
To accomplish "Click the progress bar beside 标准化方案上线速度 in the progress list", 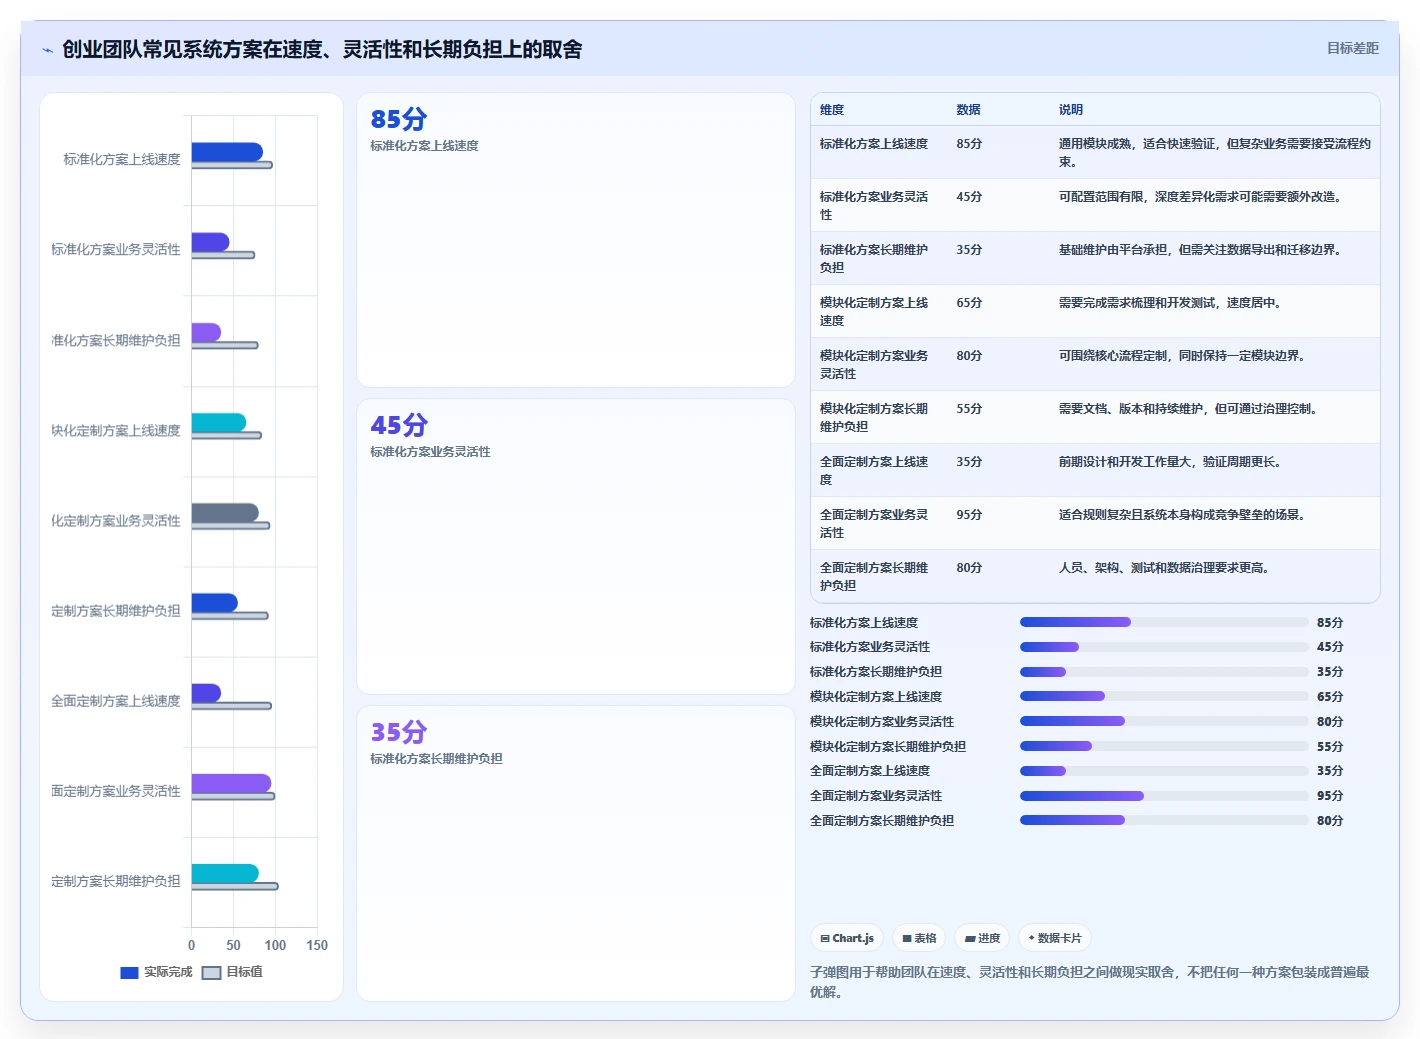I will [x=1164, y=622].
